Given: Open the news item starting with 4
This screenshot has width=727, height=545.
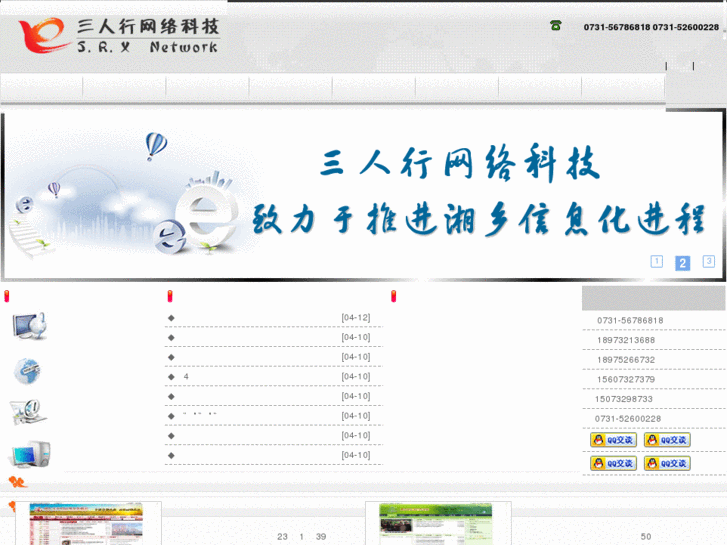Looking at the screenshot, I should (274, 377).
